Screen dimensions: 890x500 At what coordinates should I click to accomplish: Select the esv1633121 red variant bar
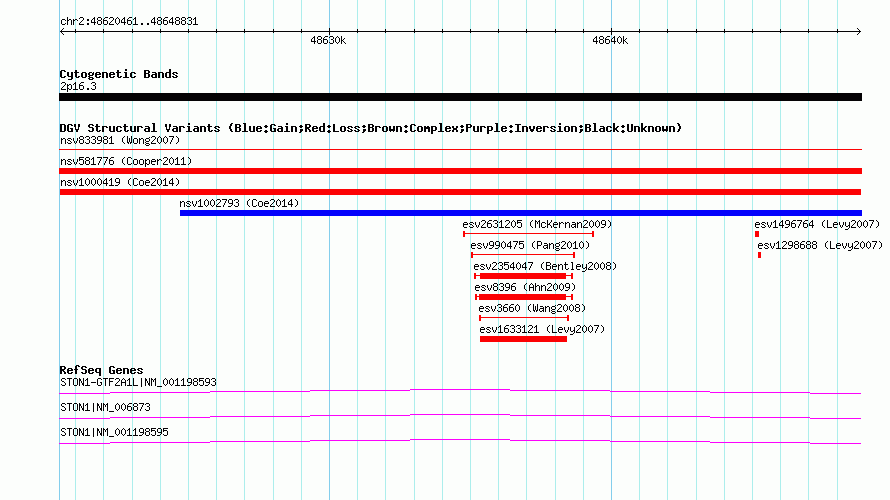[x=523, y=339]
